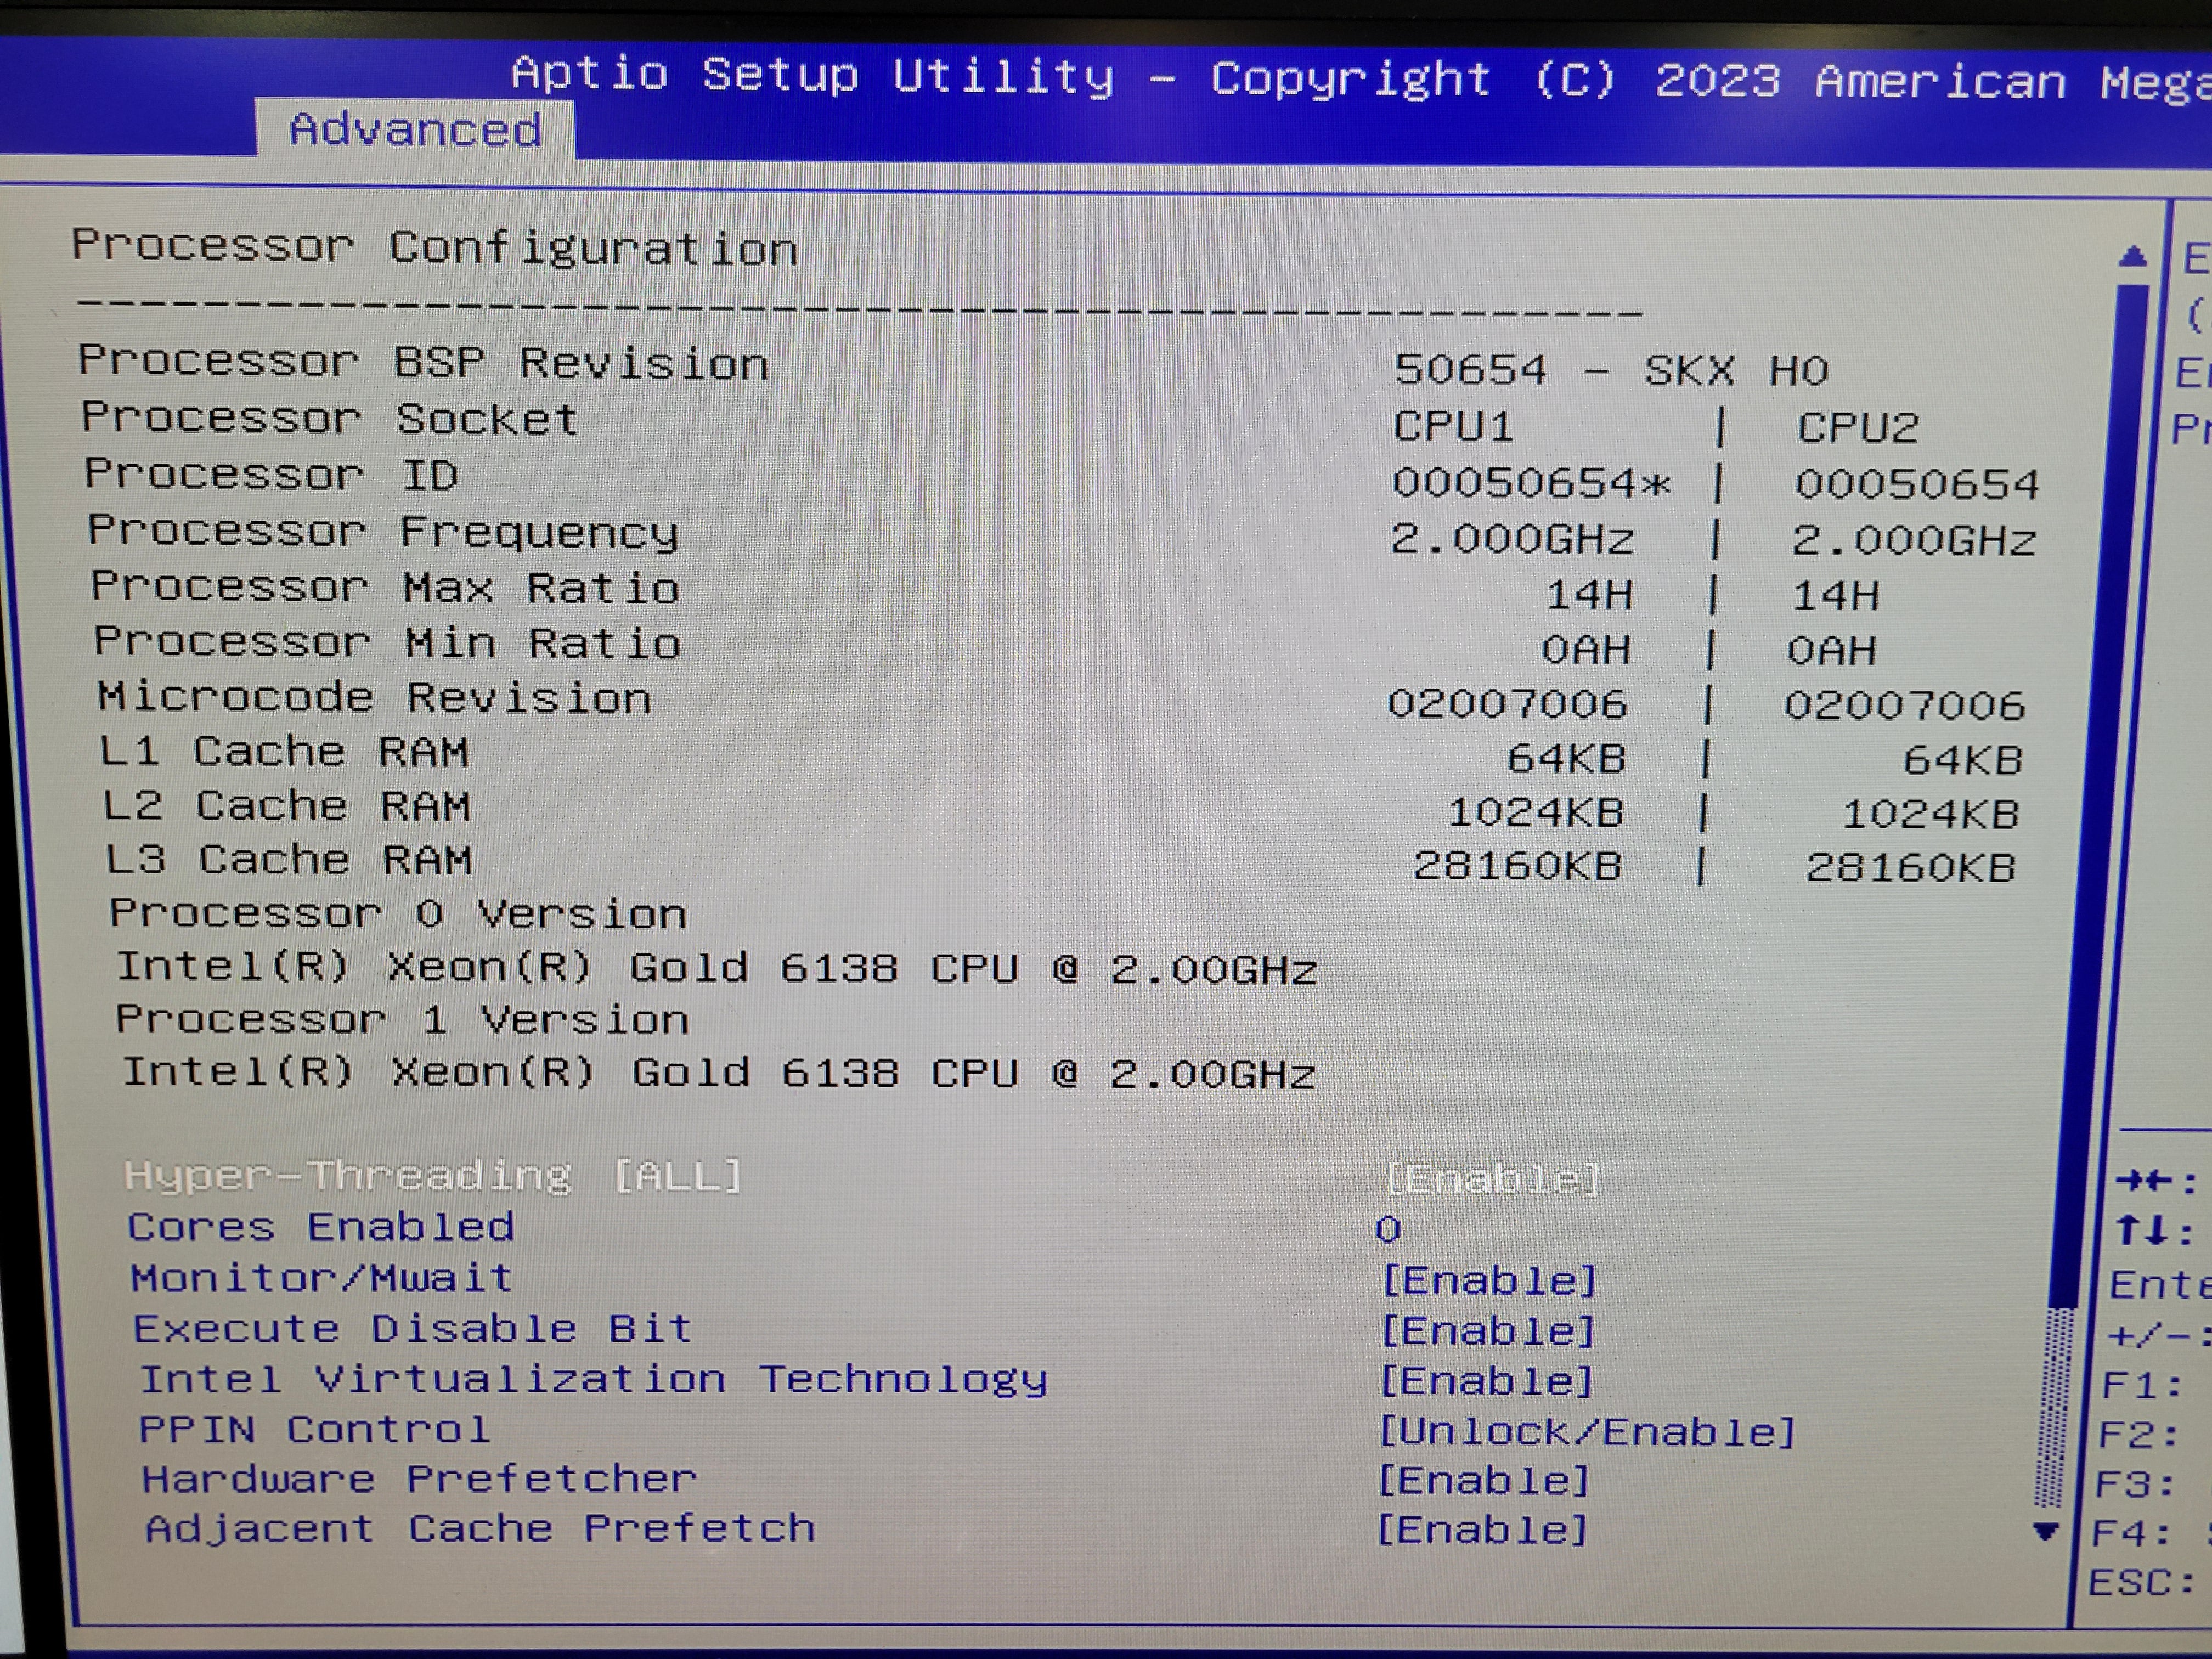Select the Adjacent Cache Prefetch setting
2212x1659 pixels.
(x=480, y=1529)
